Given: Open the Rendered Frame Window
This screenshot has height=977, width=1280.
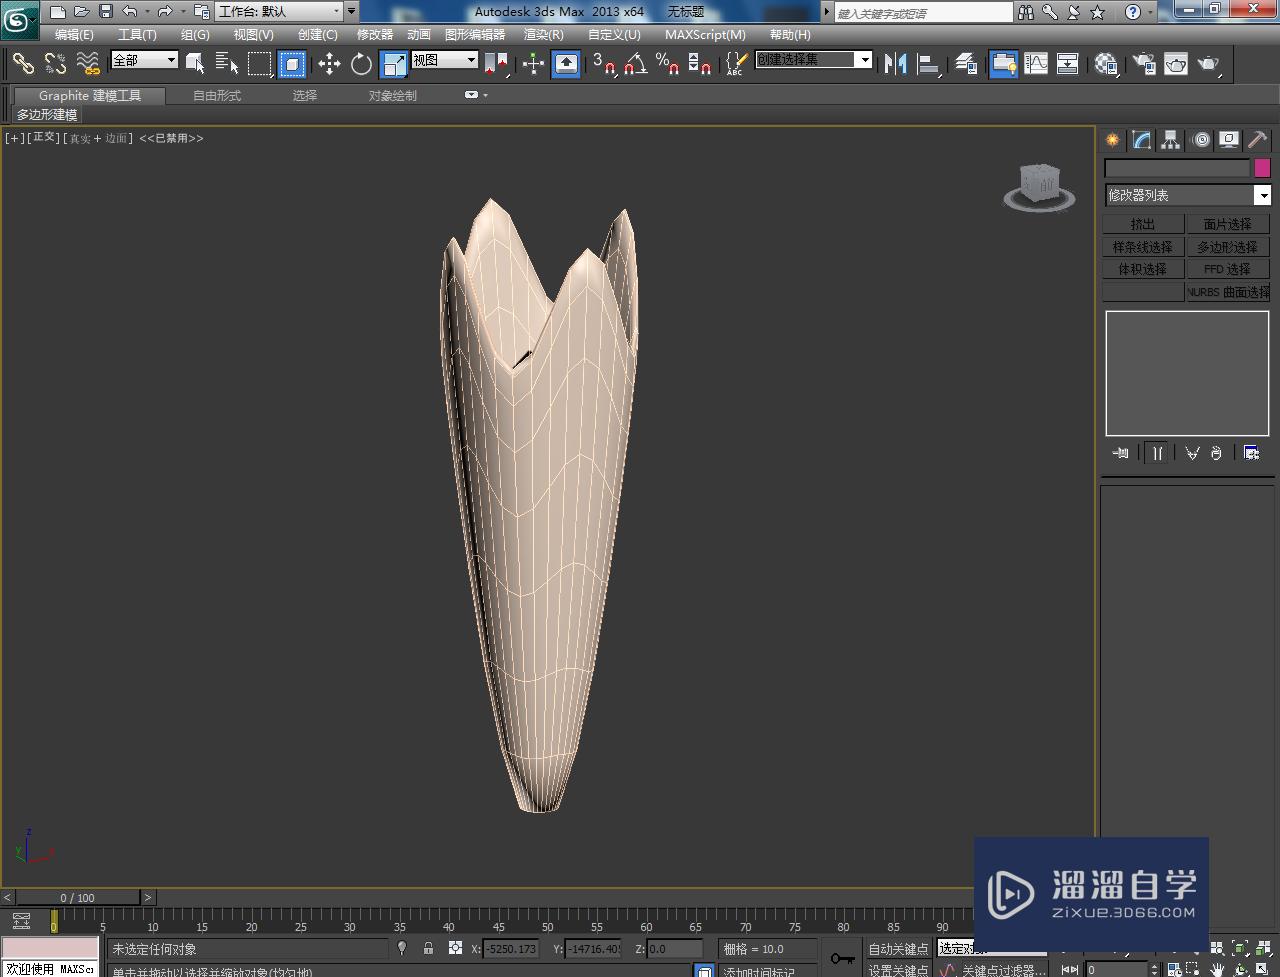Looking at the screenshot, I should (1176, 64).
